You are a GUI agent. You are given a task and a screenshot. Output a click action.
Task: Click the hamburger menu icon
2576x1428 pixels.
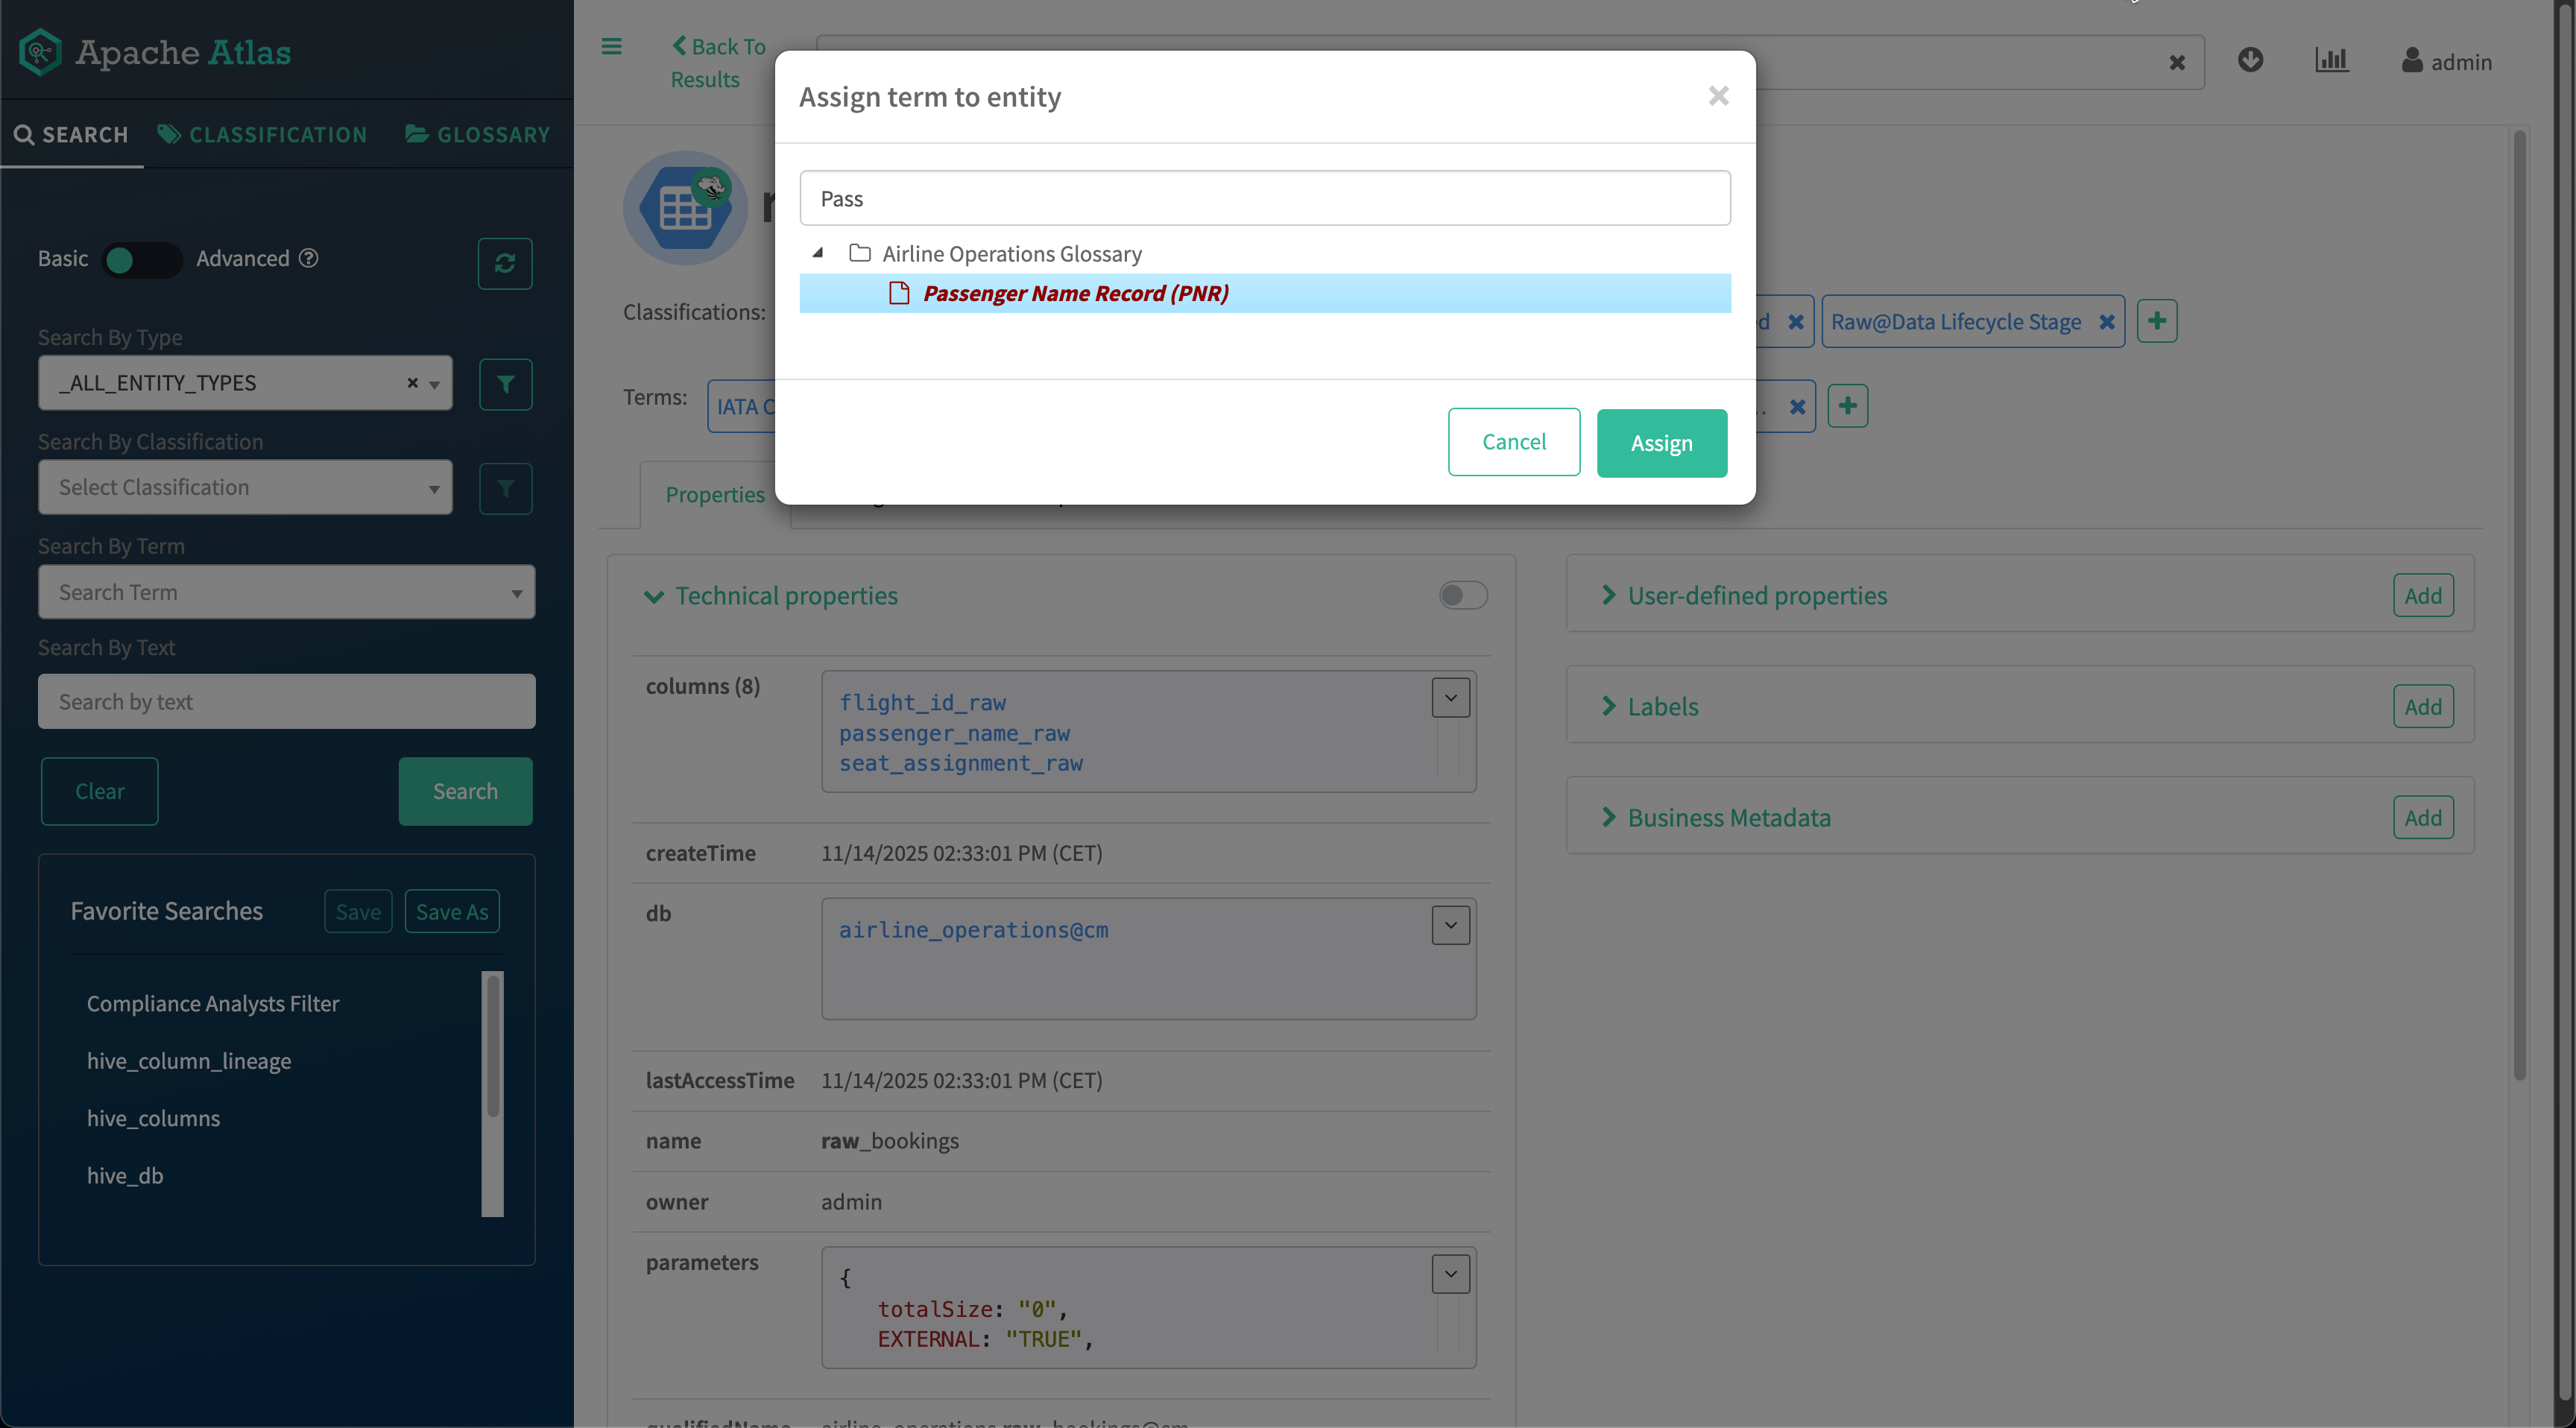611,47
